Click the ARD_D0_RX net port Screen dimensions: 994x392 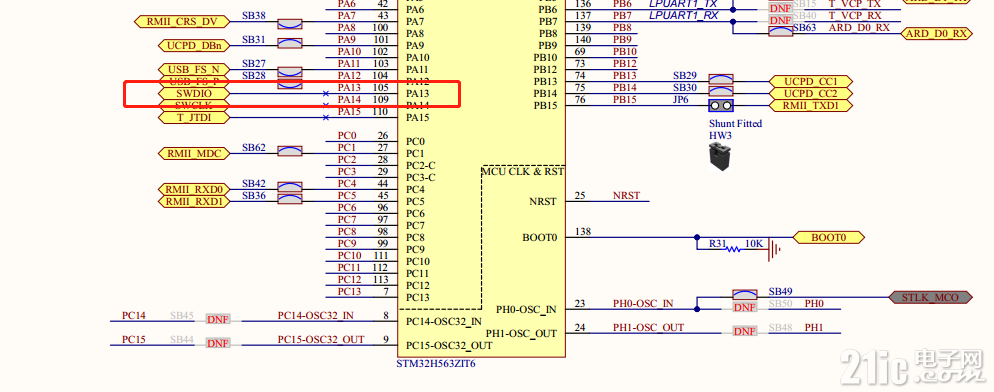[x=936, y=34]
